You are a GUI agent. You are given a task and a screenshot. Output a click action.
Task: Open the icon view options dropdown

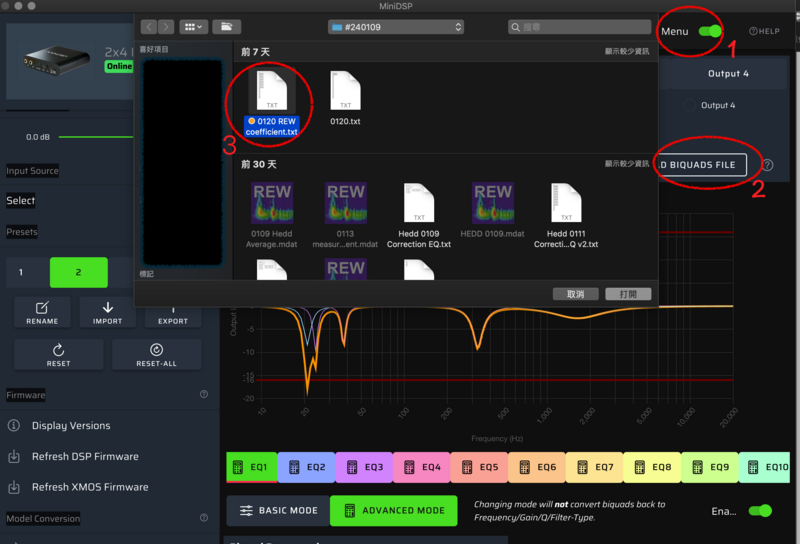point(192,27)
